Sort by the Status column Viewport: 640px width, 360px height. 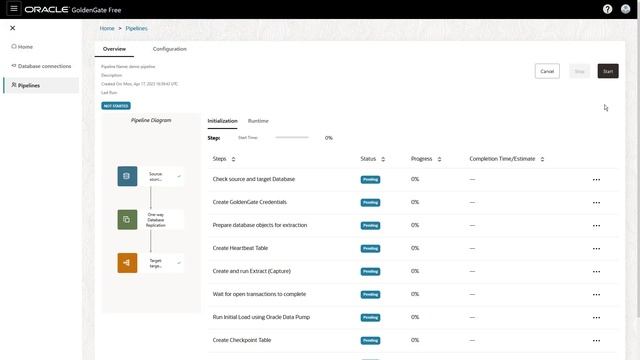coord(383,159)
